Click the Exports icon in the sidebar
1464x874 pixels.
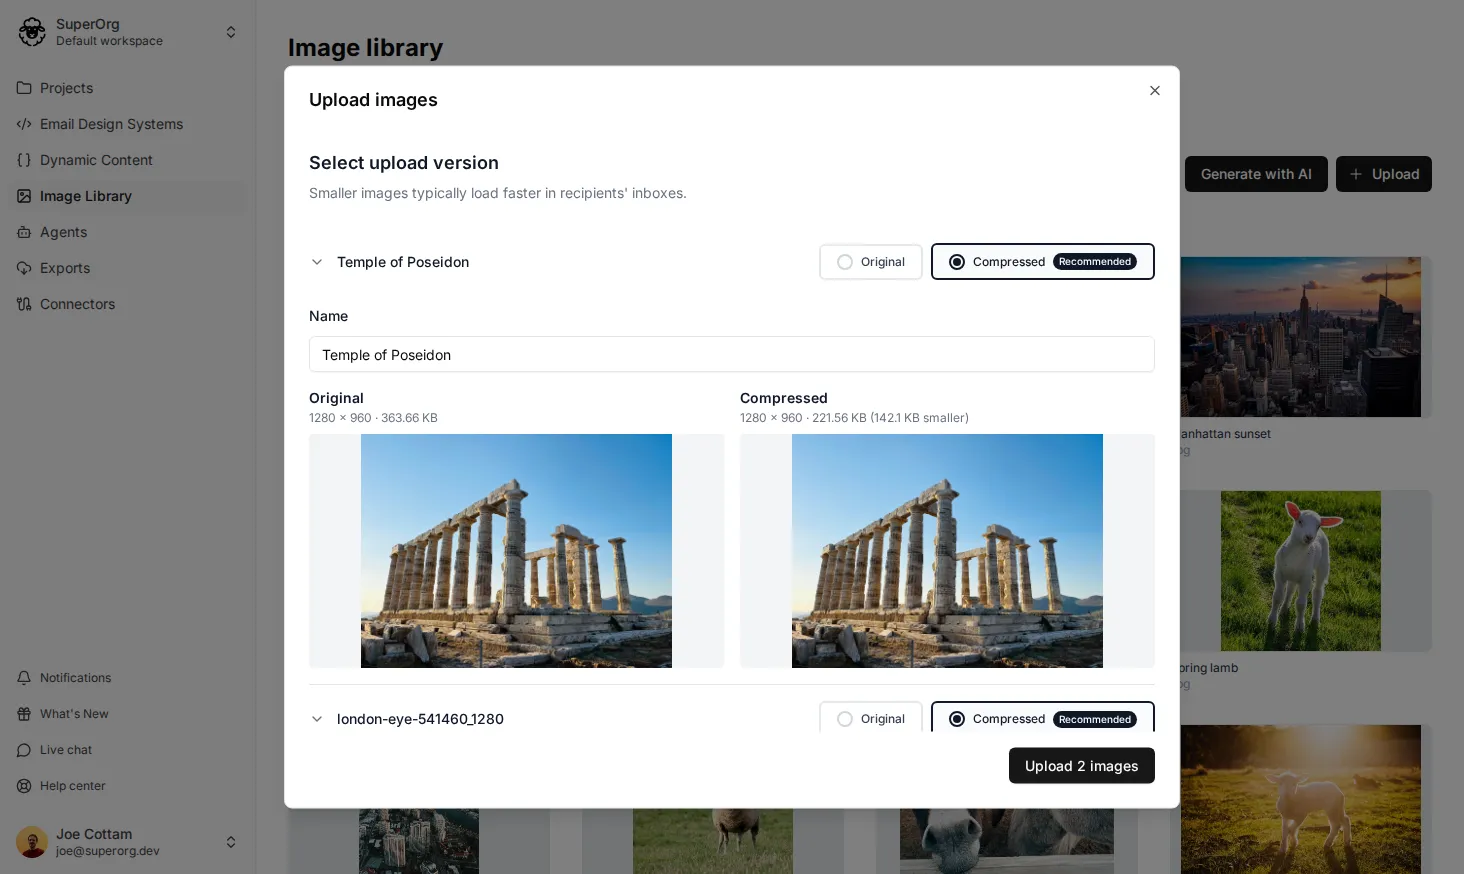(x=24, y=268)
